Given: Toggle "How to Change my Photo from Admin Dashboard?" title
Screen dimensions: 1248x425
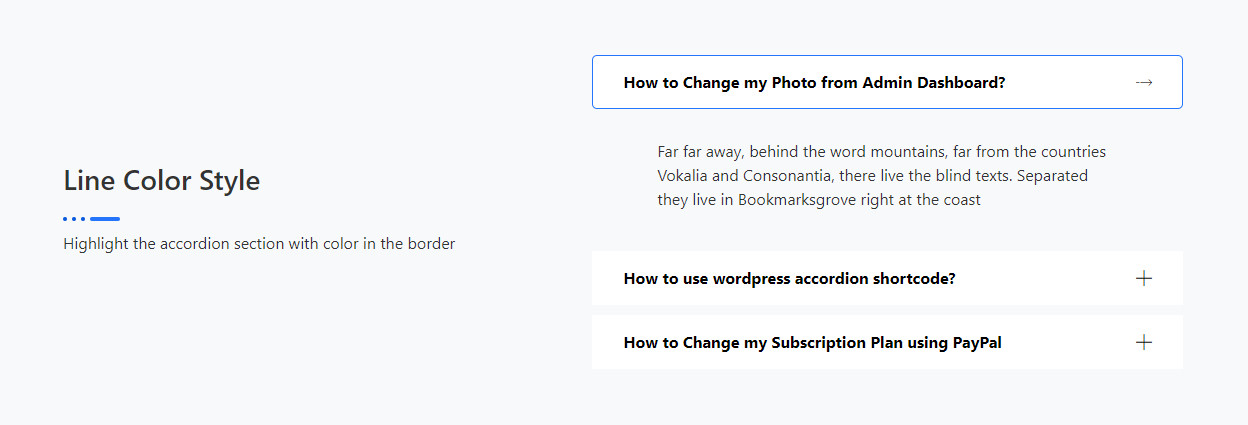Looking at the screenshot, I should (x=814, y=83).
